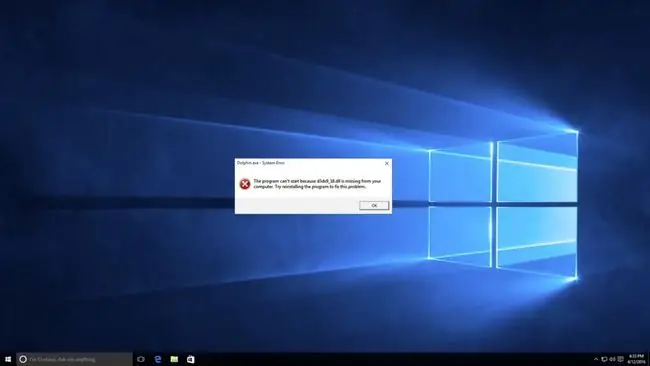Close the Dolphin.exe System Error dialog
The width and height of the screenshot is (650, 366).
[387, 163]
